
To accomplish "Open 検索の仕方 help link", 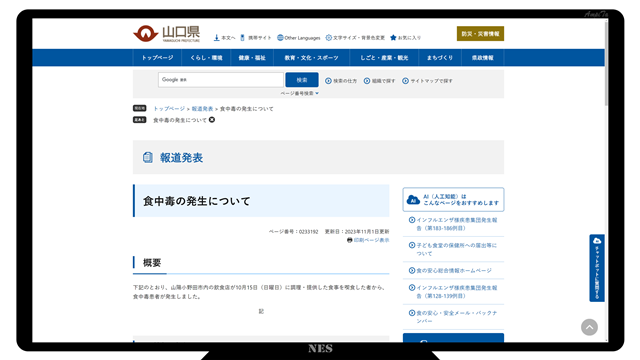I will click(x=341, y=81).
